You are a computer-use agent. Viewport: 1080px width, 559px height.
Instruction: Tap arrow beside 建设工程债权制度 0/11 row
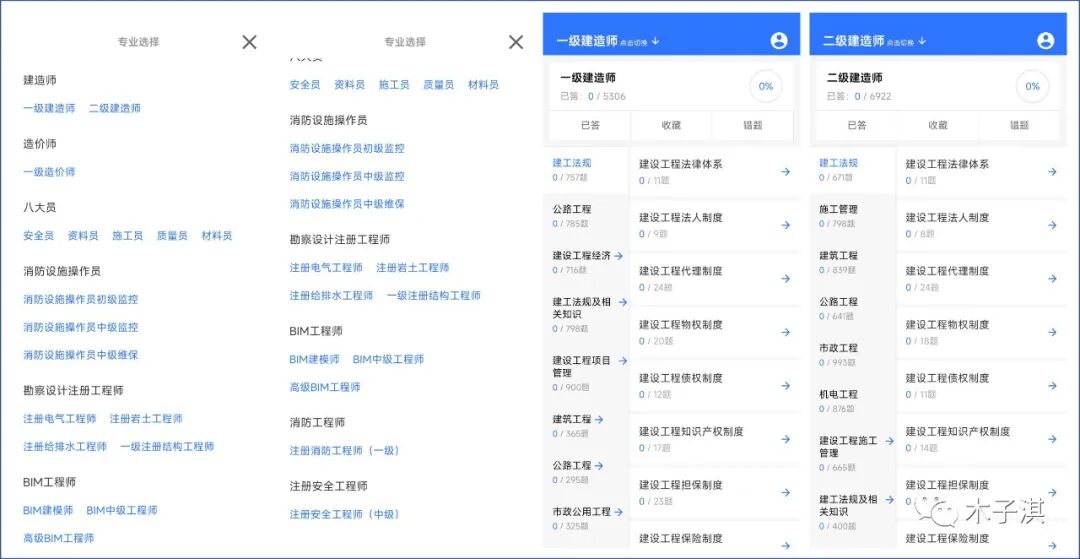(1052, 386)
